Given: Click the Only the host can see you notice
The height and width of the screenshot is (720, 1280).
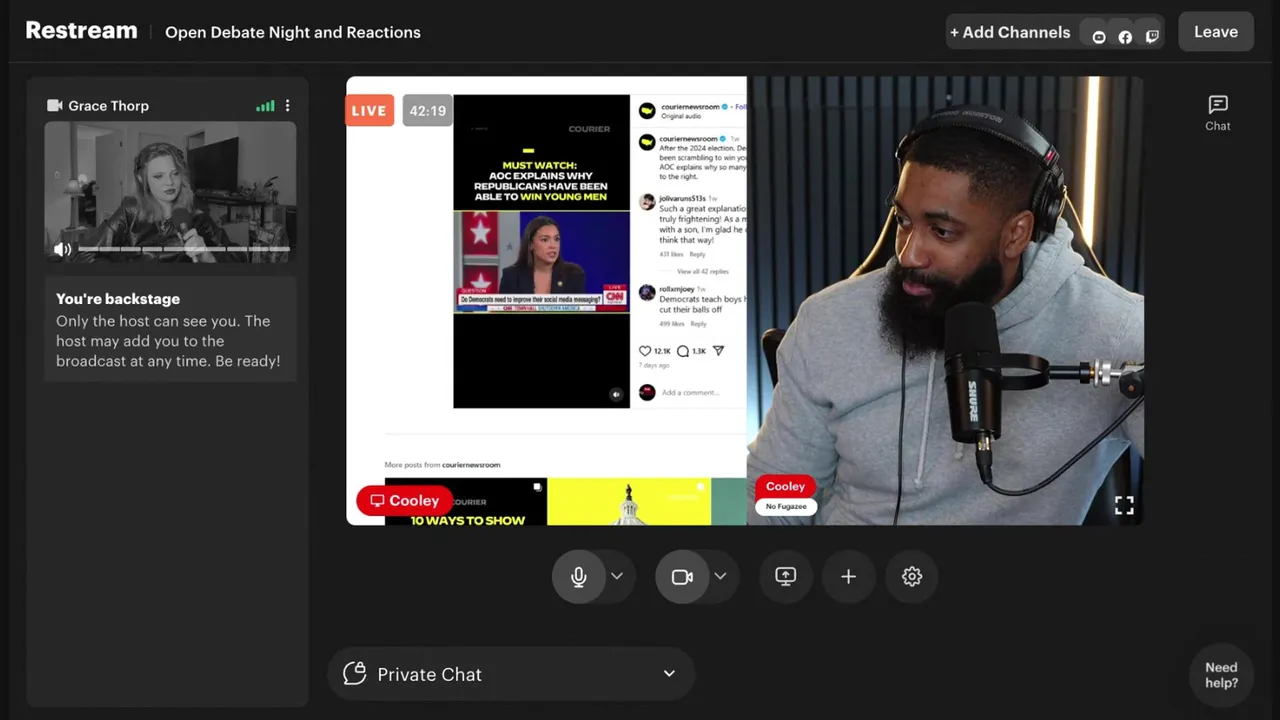Looking at the screenshot, I should click(168, 341).
